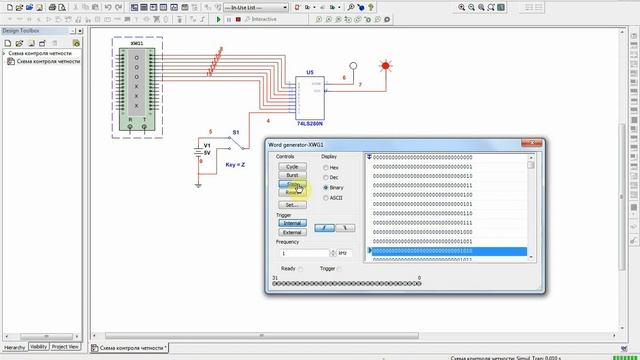
Task: Run the simulation
Action: pos(219,19)
